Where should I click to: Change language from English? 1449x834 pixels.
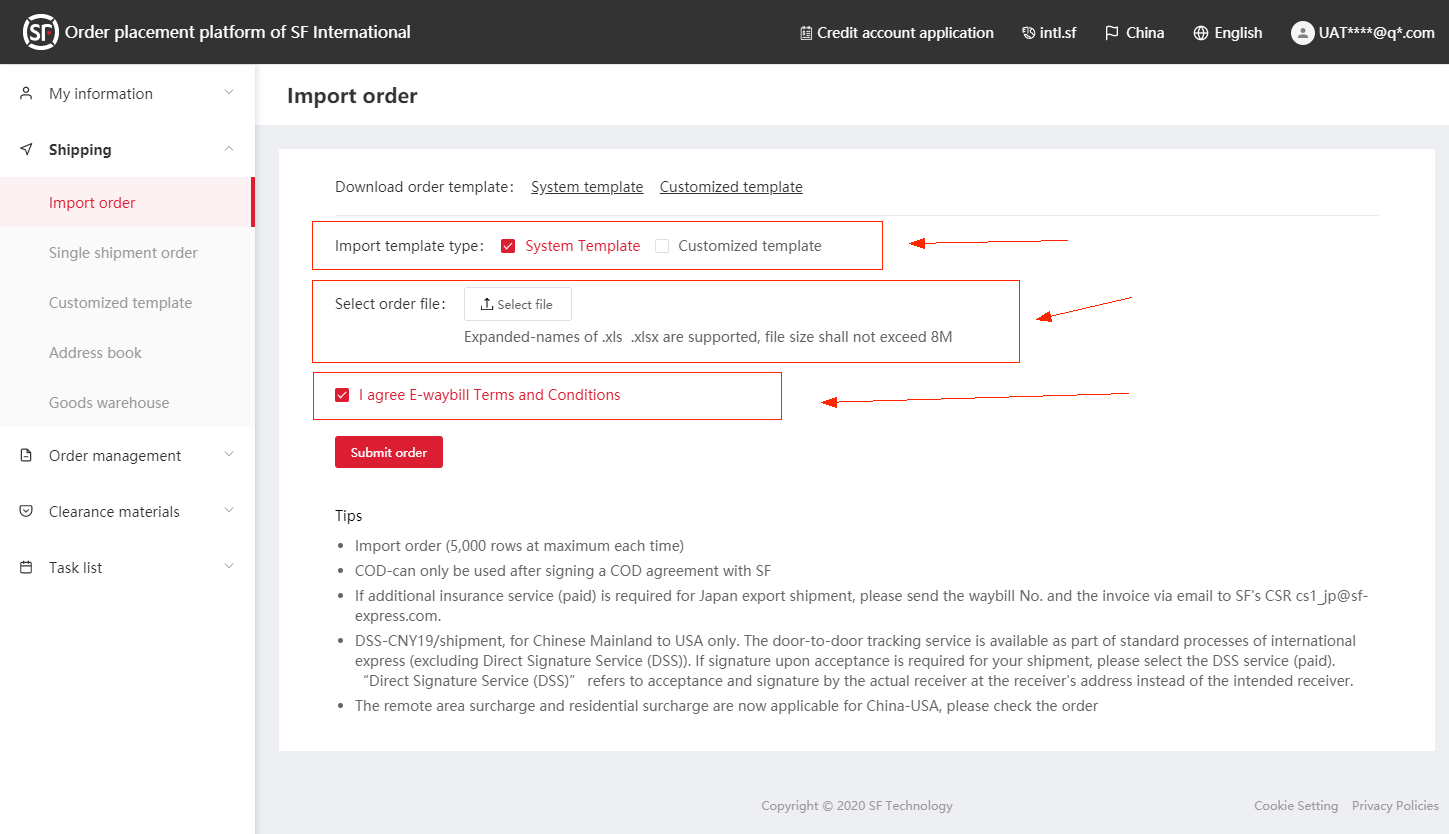(x=1228, y=33)
